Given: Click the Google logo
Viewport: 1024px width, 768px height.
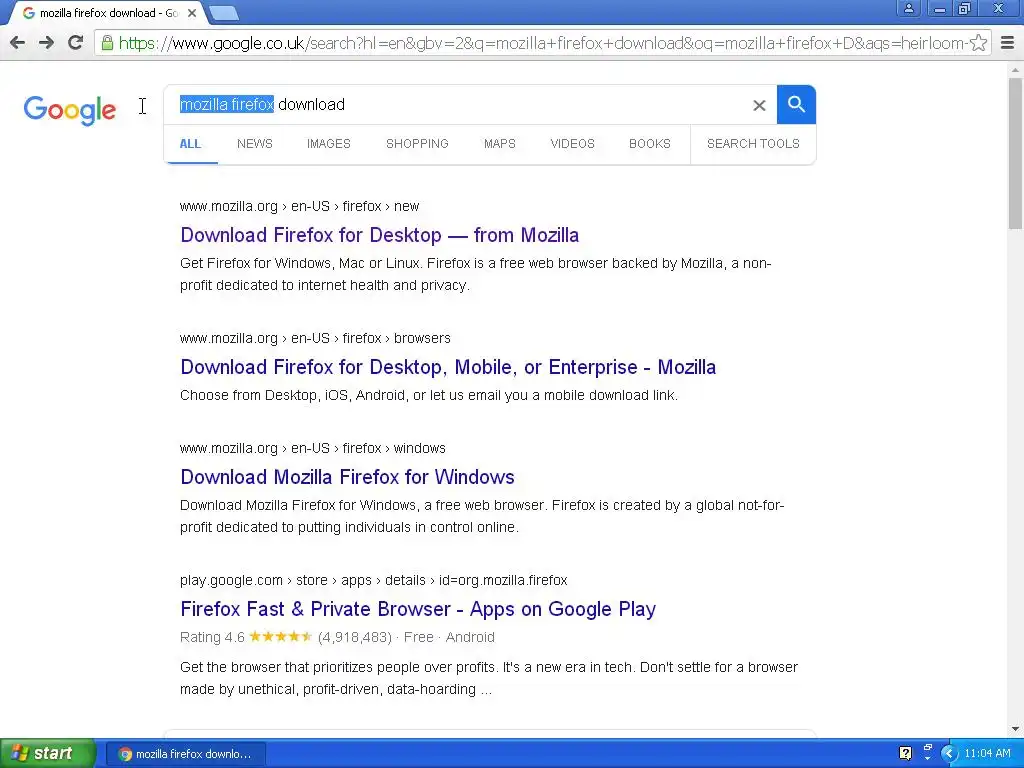Looking at the screenshot, I should pyautogui.click(x=70, y=110).
